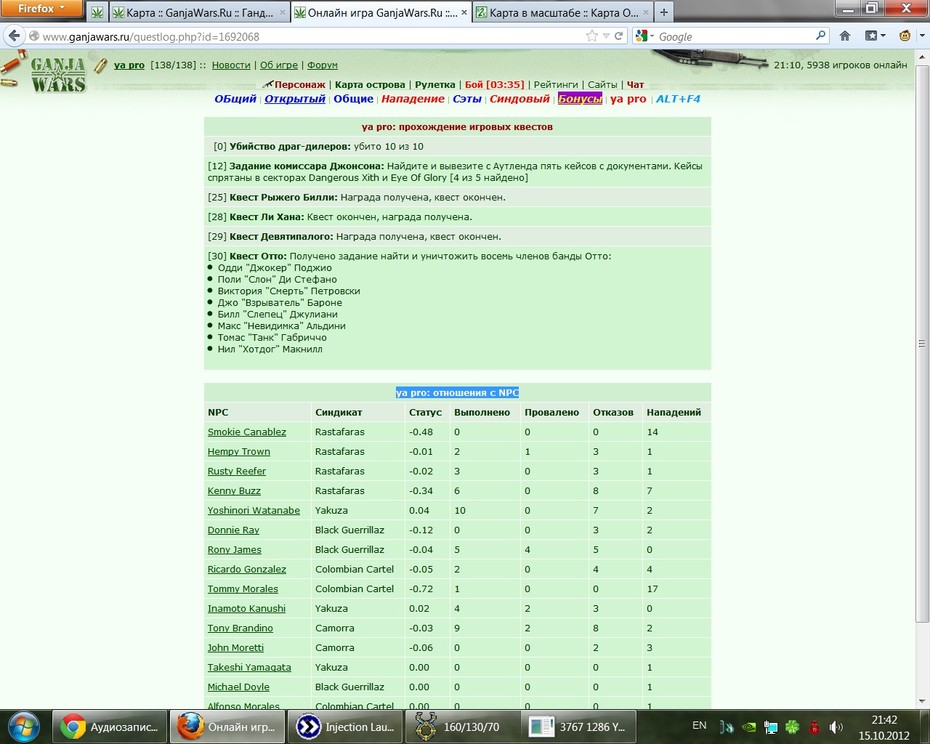Open the Сэты bookmark link
The height and width of the screenshot is (744, 930).
pos(467,98)
